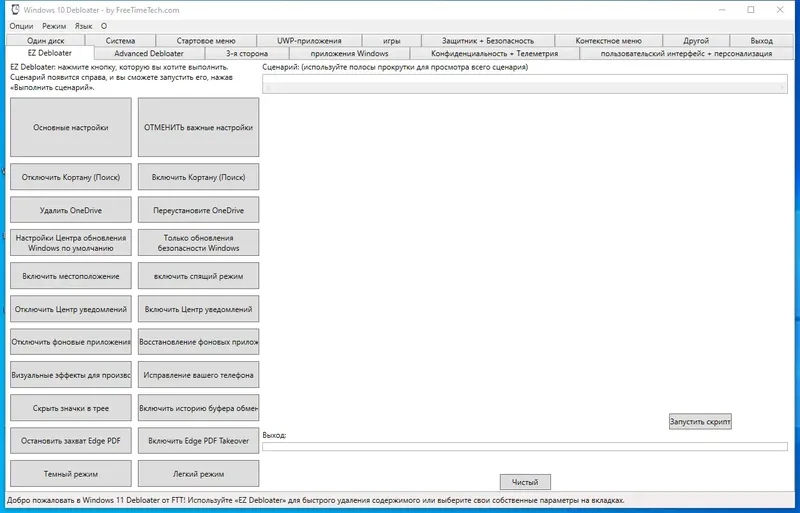
Task: Close the Windows 10 Debloater window
Action: click(780, 10)
